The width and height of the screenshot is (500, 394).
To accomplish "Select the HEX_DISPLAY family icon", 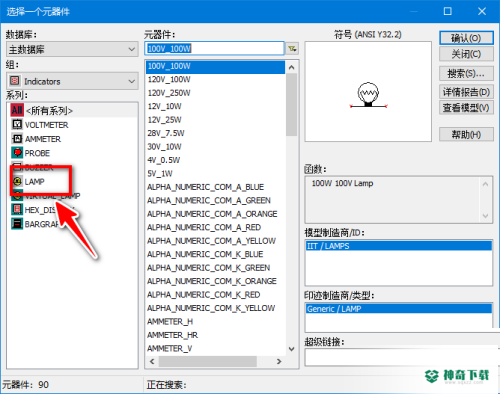I will click(17, 210).
